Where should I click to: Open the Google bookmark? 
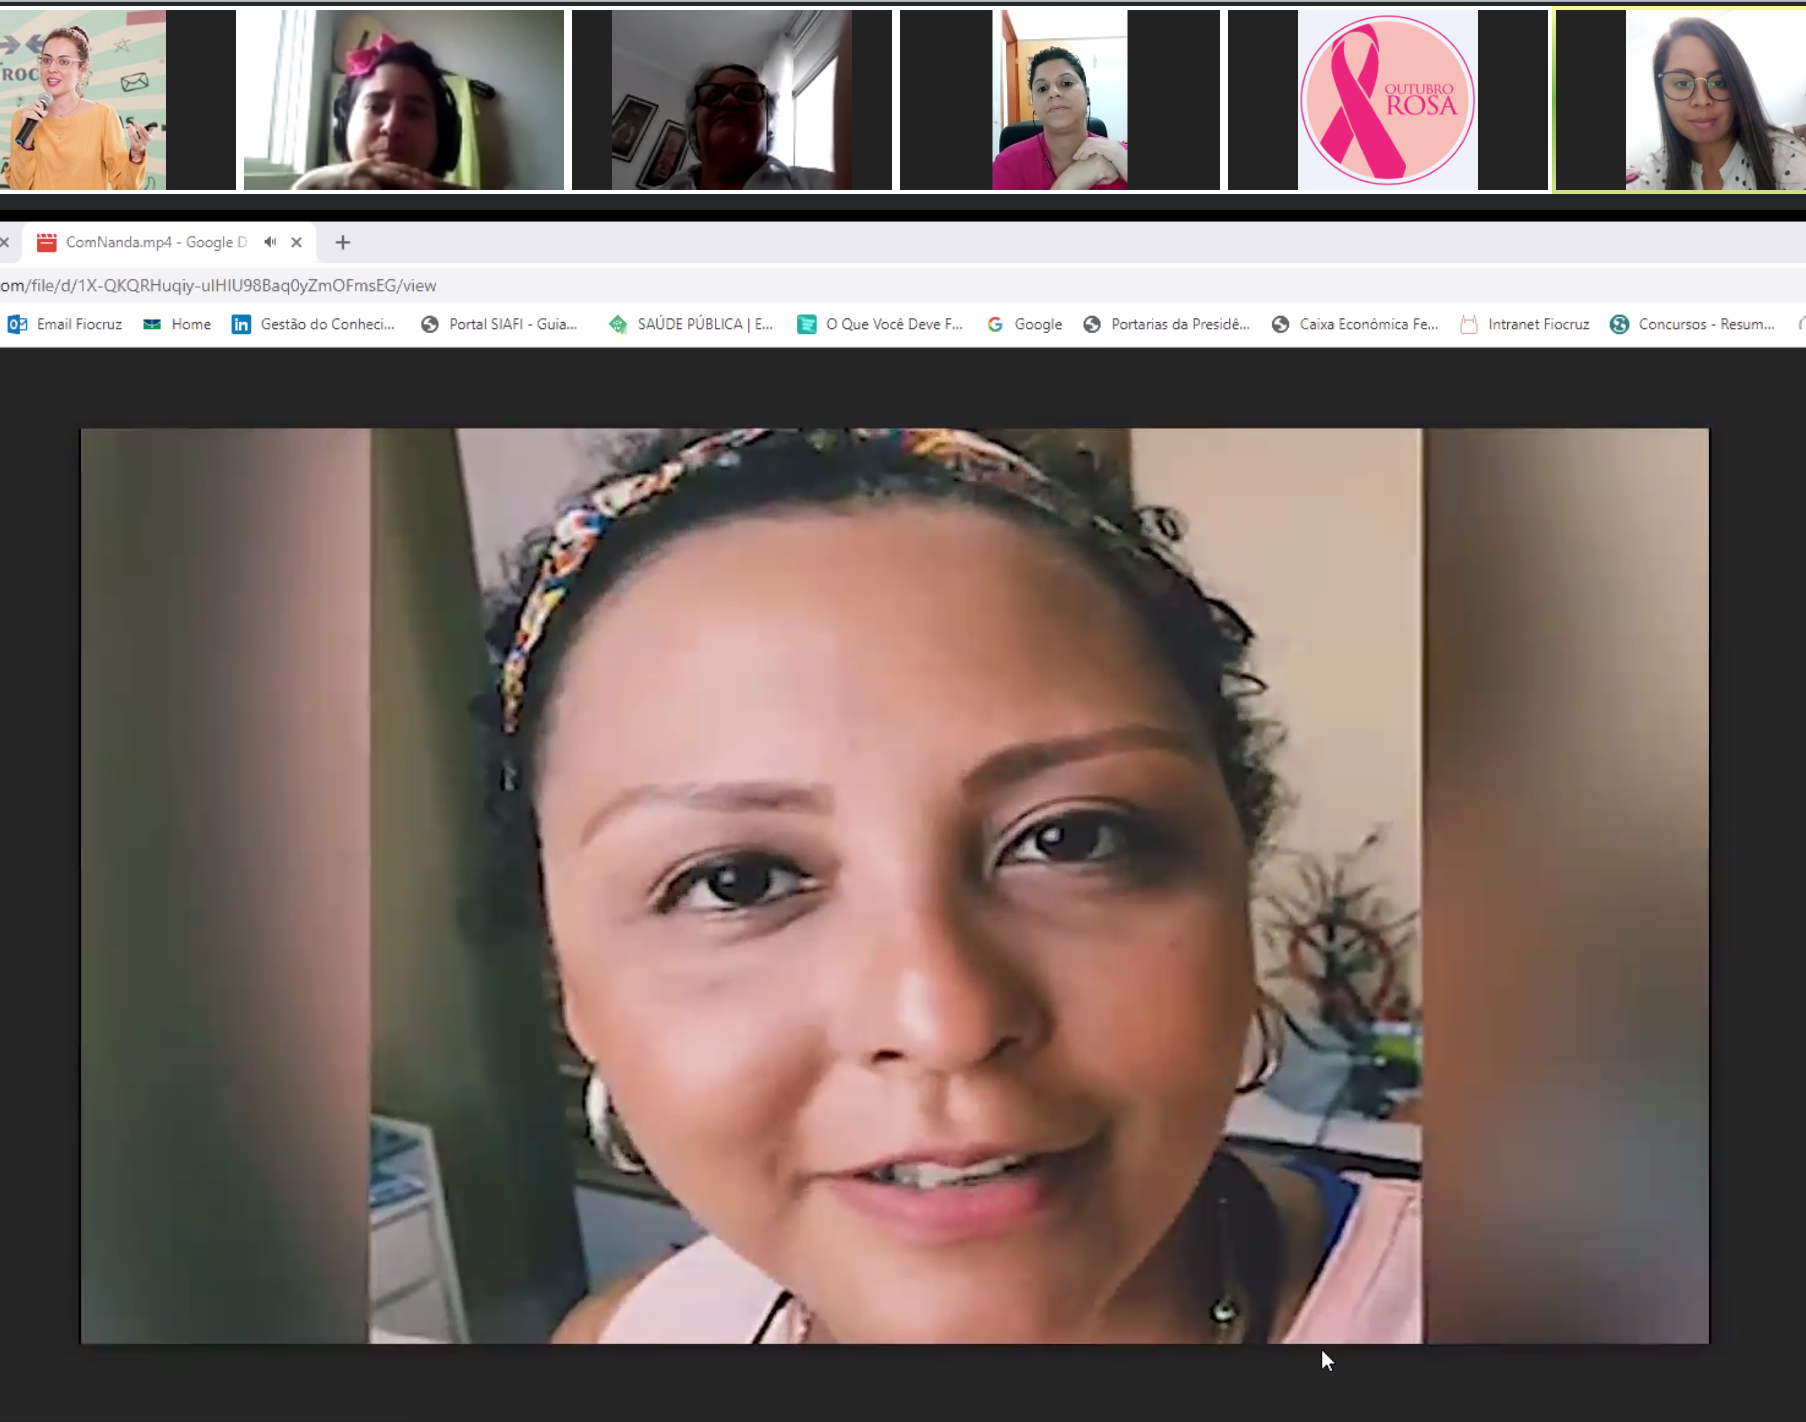click(1025, 324)
